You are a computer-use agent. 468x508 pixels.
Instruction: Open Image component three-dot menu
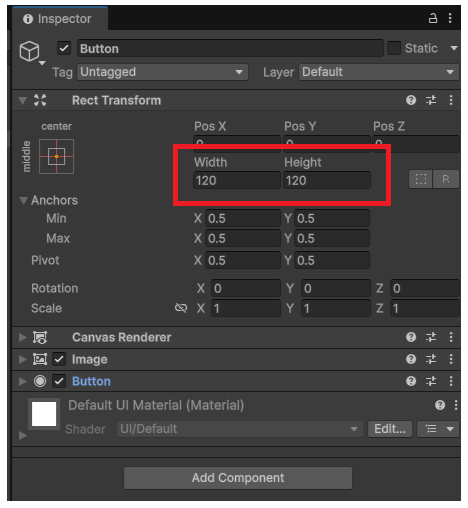451,359
